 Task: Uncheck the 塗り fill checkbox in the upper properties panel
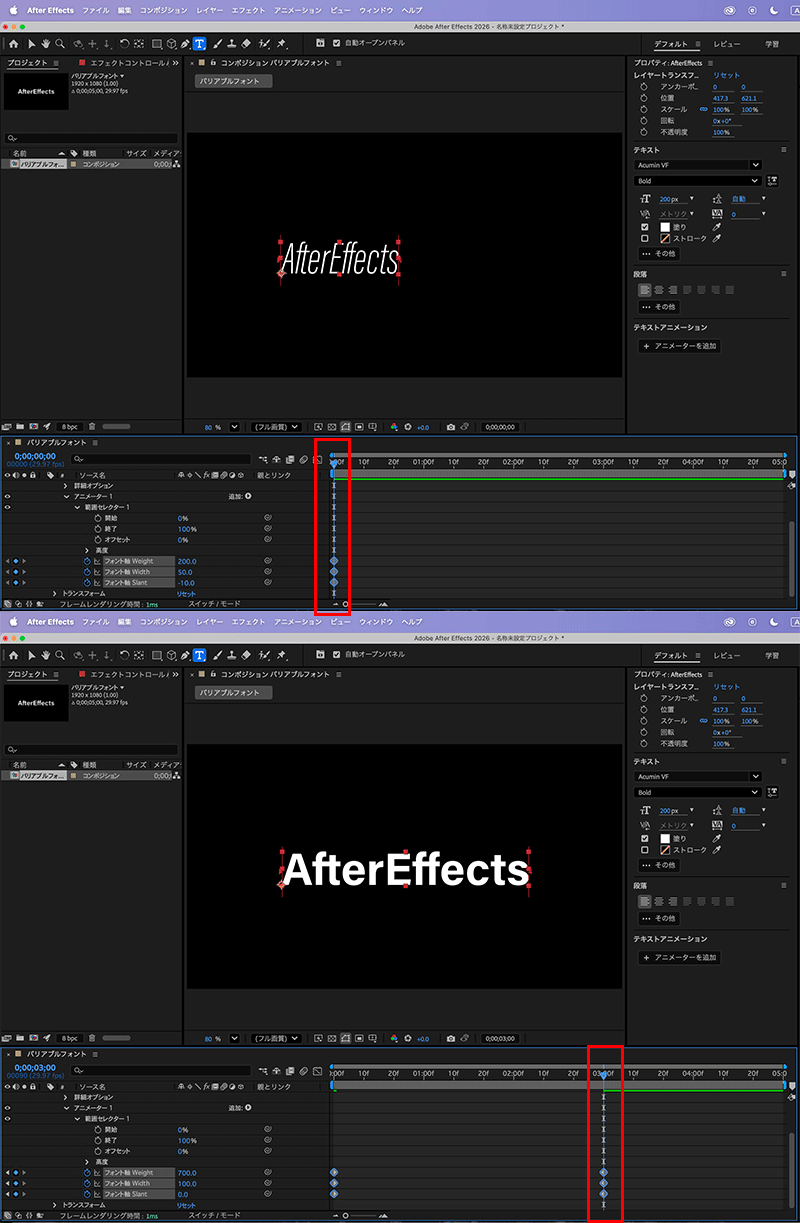[x=645, y=227]
